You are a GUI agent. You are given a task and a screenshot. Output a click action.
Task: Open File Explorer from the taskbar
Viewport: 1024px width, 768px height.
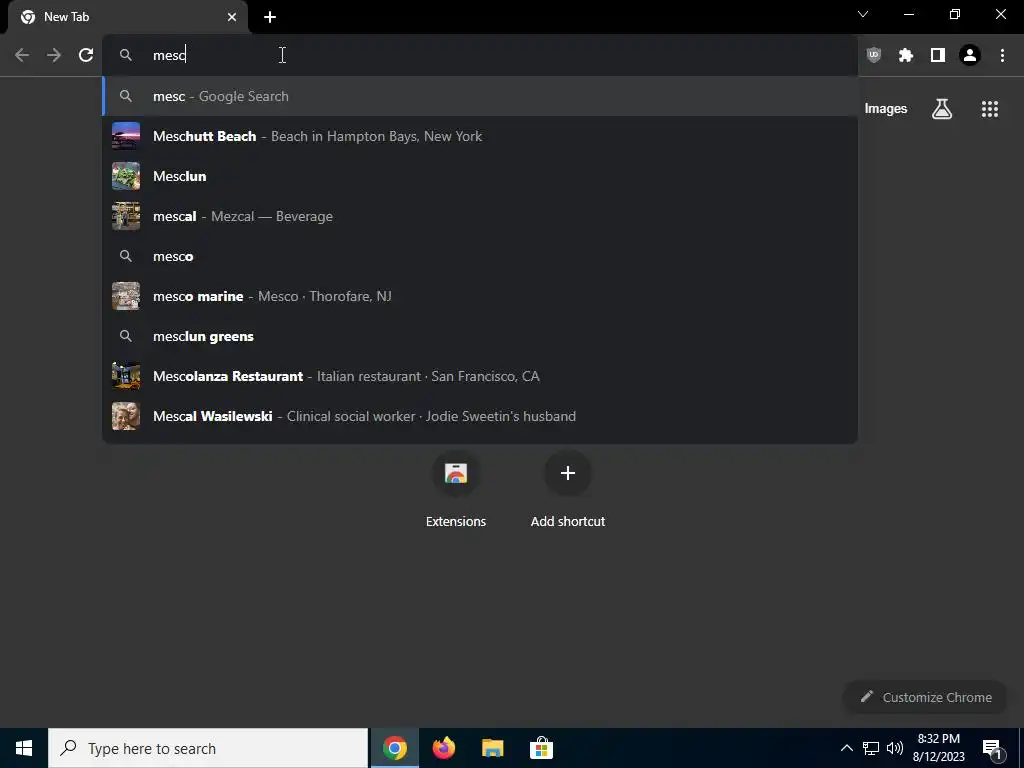(492, 748)
